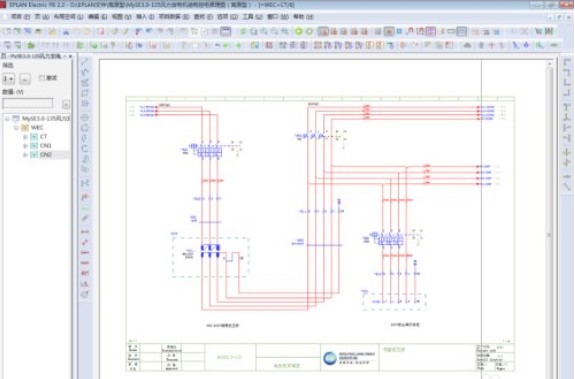Select the Line drawing tool
Viewport: 575px width, 379px height.
85,62
